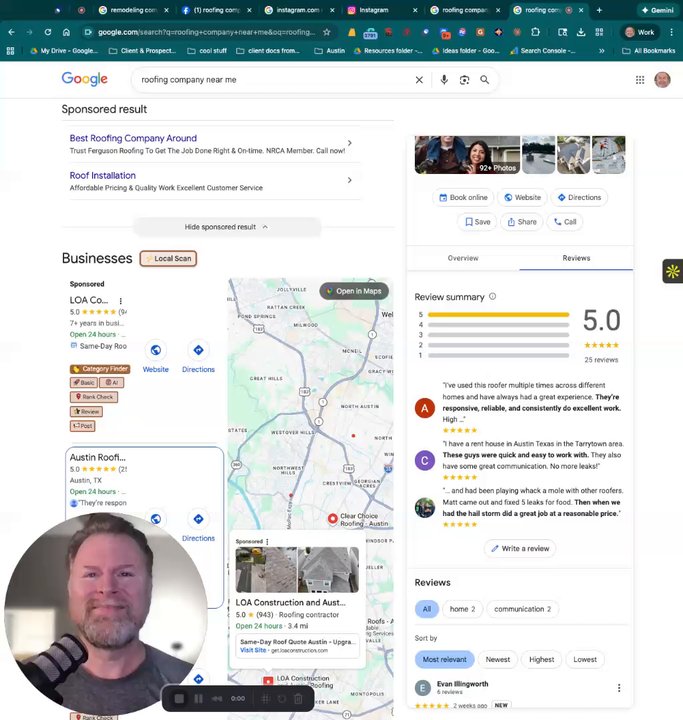Screen dimensions: 683x720
Task: Open Chrome three-dot menu
Action: click(x=672, y=32)
